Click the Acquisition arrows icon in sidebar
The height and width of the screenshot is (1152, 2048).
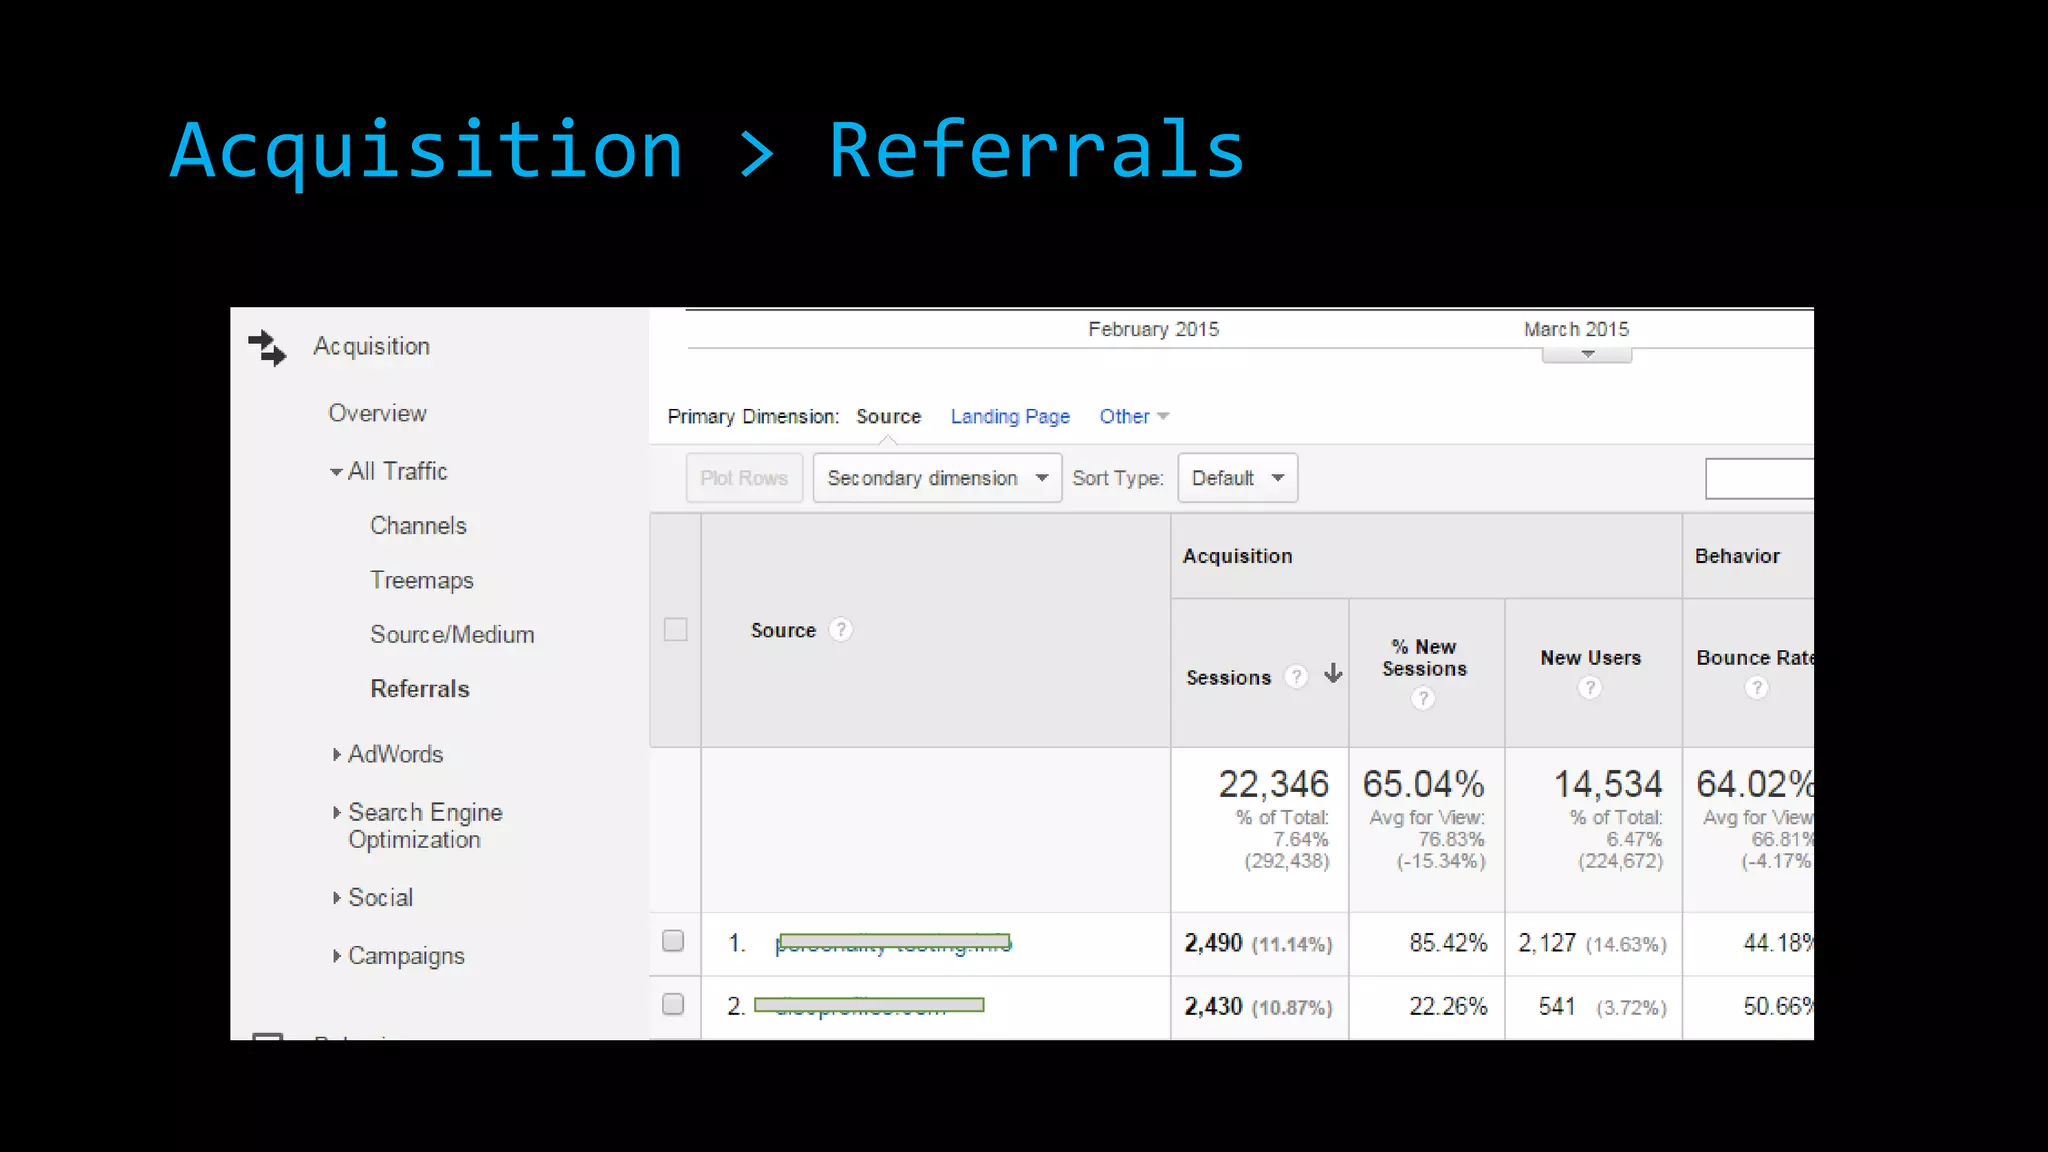(x=267, y=347)
